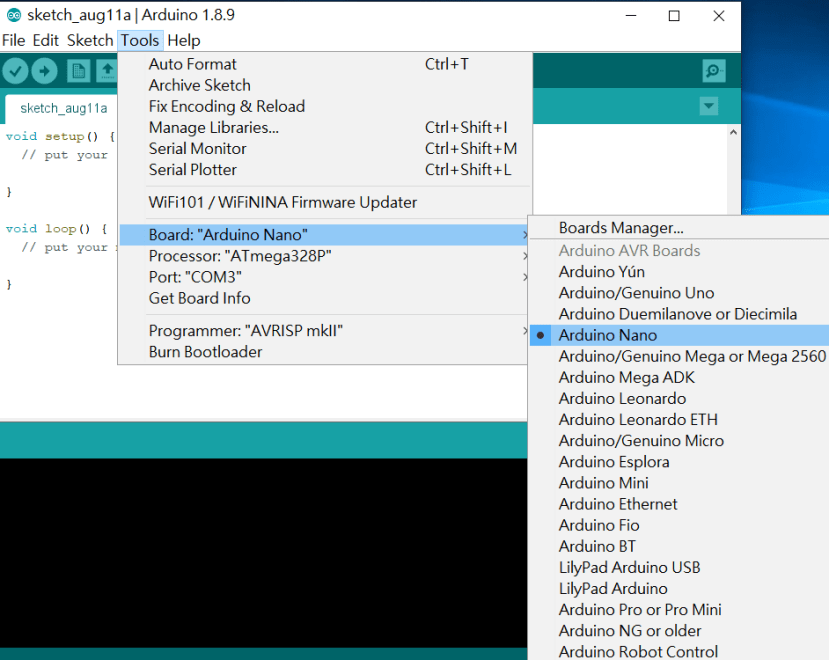Viewport: 829px width, 660px height.
Task: Click the Open sketch up-arrow icon
Action: [x=107, y=71]
